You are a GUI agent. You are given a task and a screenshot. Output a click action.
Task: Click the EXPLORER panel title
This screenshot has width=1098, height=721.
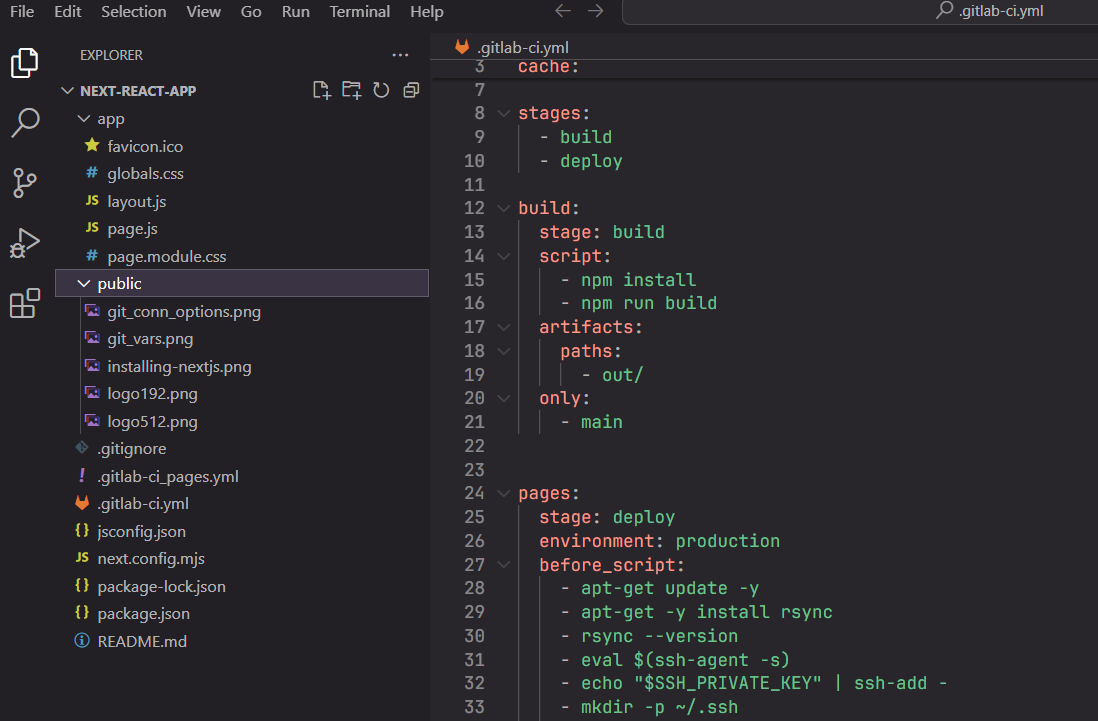[111, 55]
